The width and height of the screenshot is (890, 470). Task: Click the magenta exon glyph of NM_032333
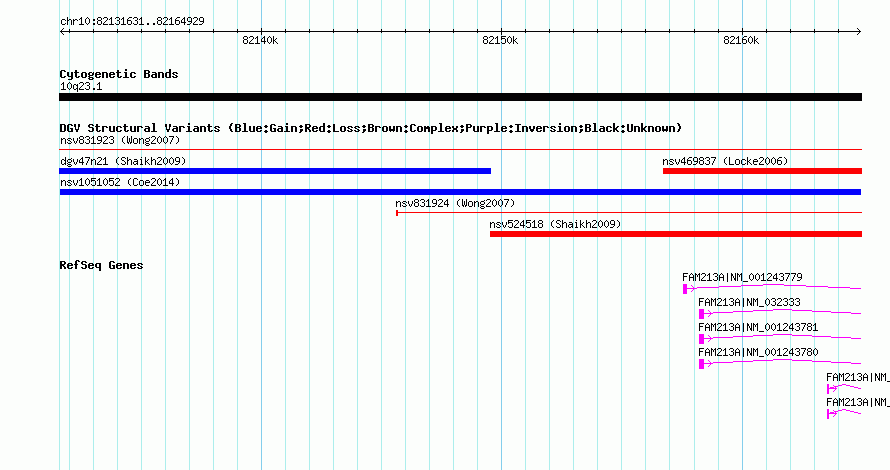point(702,314)
